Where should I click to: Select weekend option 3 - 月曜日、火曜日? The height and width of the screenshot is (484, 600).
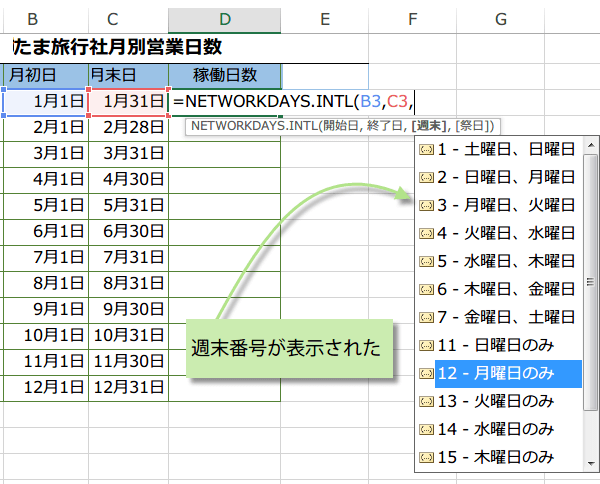click(506, 205)
